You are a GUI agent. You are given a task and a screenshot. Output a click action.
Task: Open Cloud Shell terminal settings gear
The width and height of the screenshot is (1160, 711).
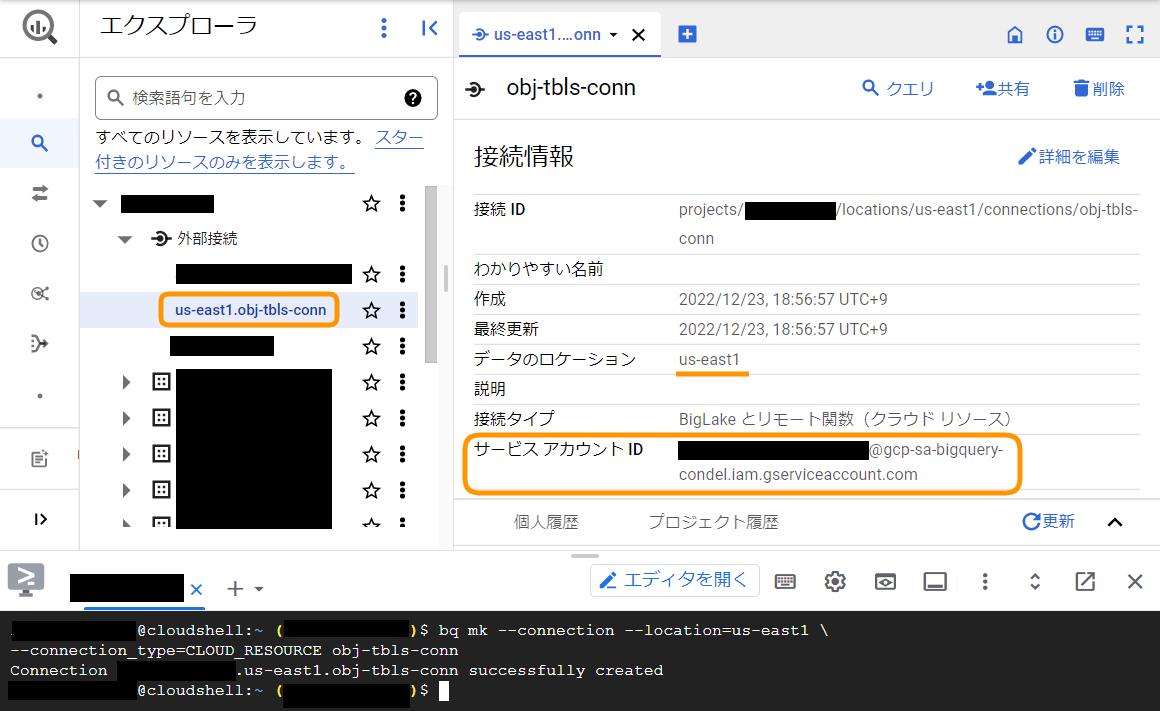pos(835,582)
